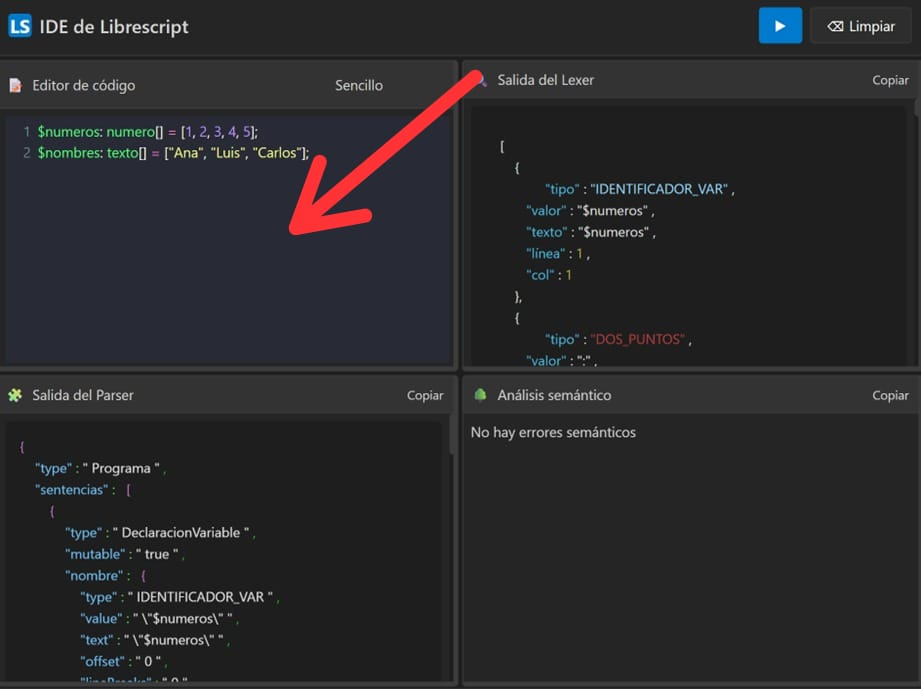921x689 pixels.
Task: Click the "DeclaracionVariable" line in Parser output
Action: pyautogui.click(x=160, y=533)
